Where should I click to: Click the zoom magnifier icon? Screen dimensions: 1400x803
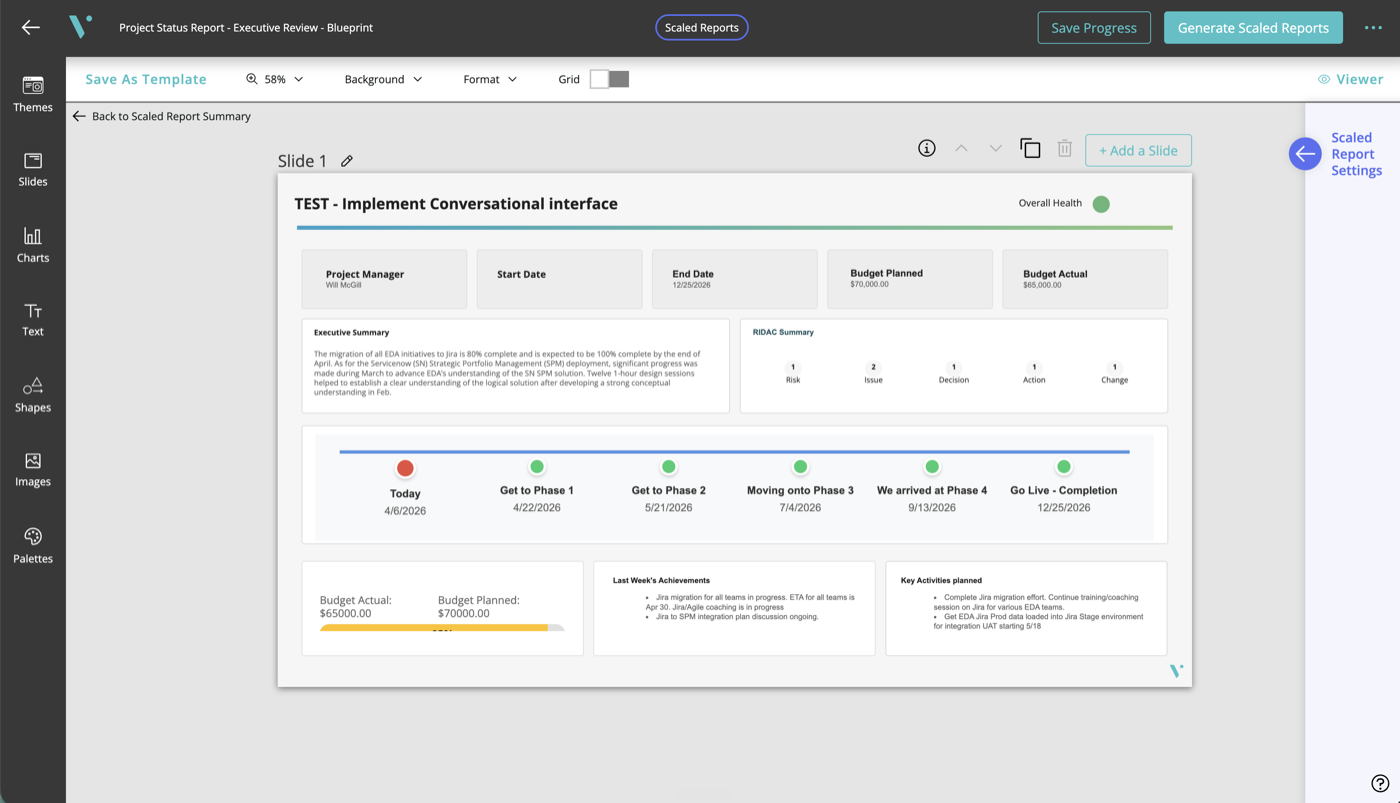point(252,79)
